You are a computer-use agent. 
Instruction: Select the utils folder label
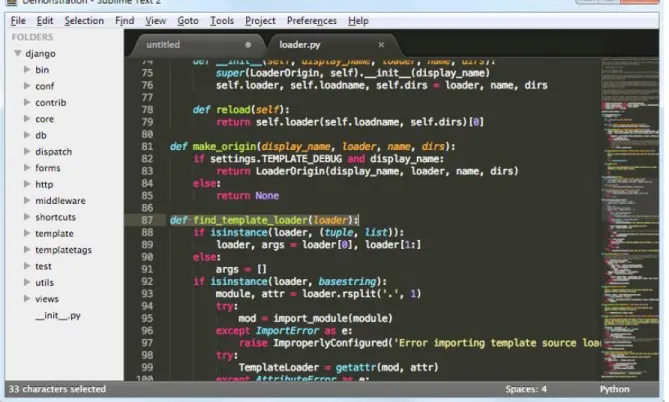click(x=44, y=283)
